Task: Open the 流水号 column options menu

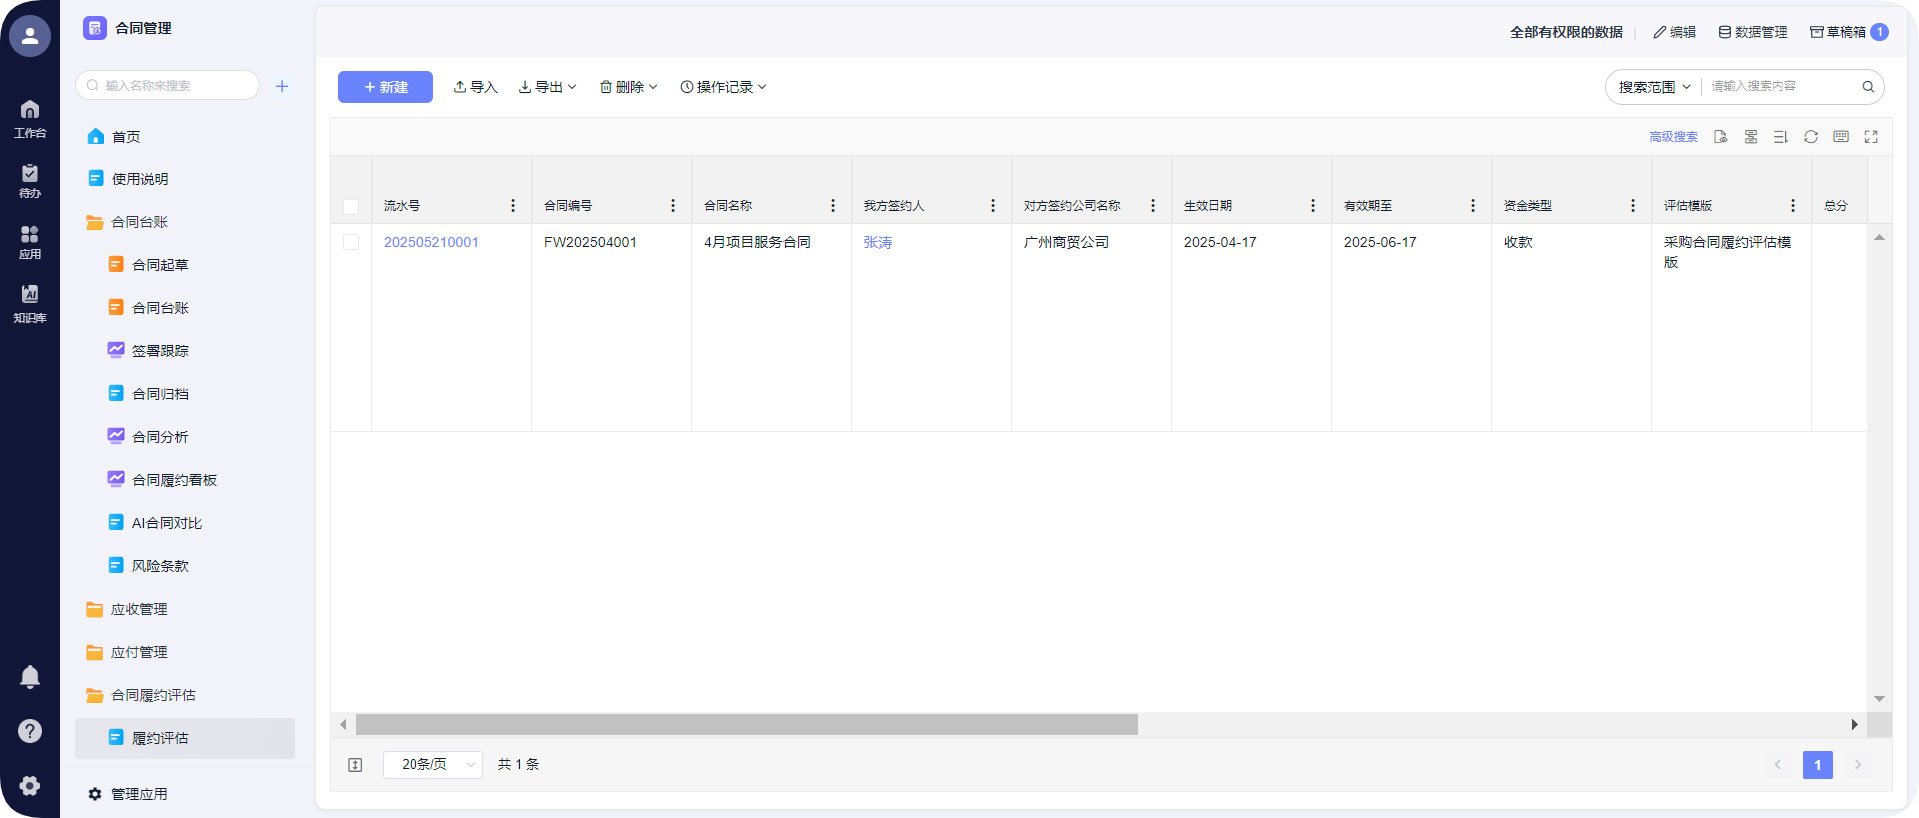Action: click(513, 206)
